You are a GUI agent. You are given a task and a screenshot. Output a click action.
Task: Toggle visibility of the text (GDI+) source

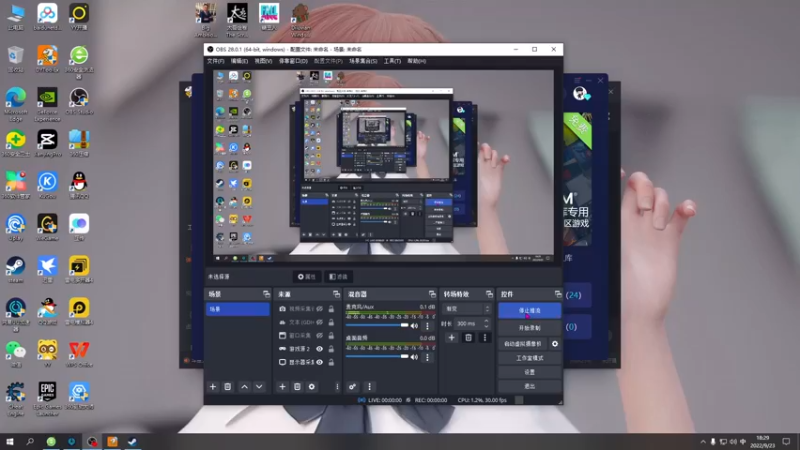319,322
